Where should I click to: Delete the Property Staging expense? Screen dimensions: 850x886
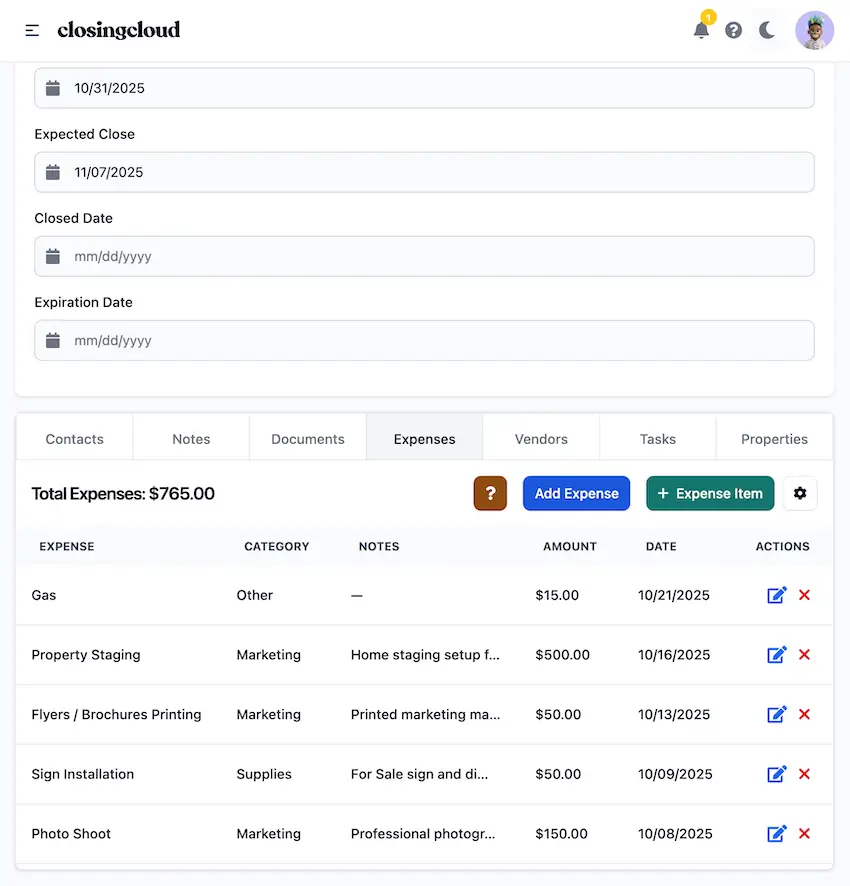804,655
